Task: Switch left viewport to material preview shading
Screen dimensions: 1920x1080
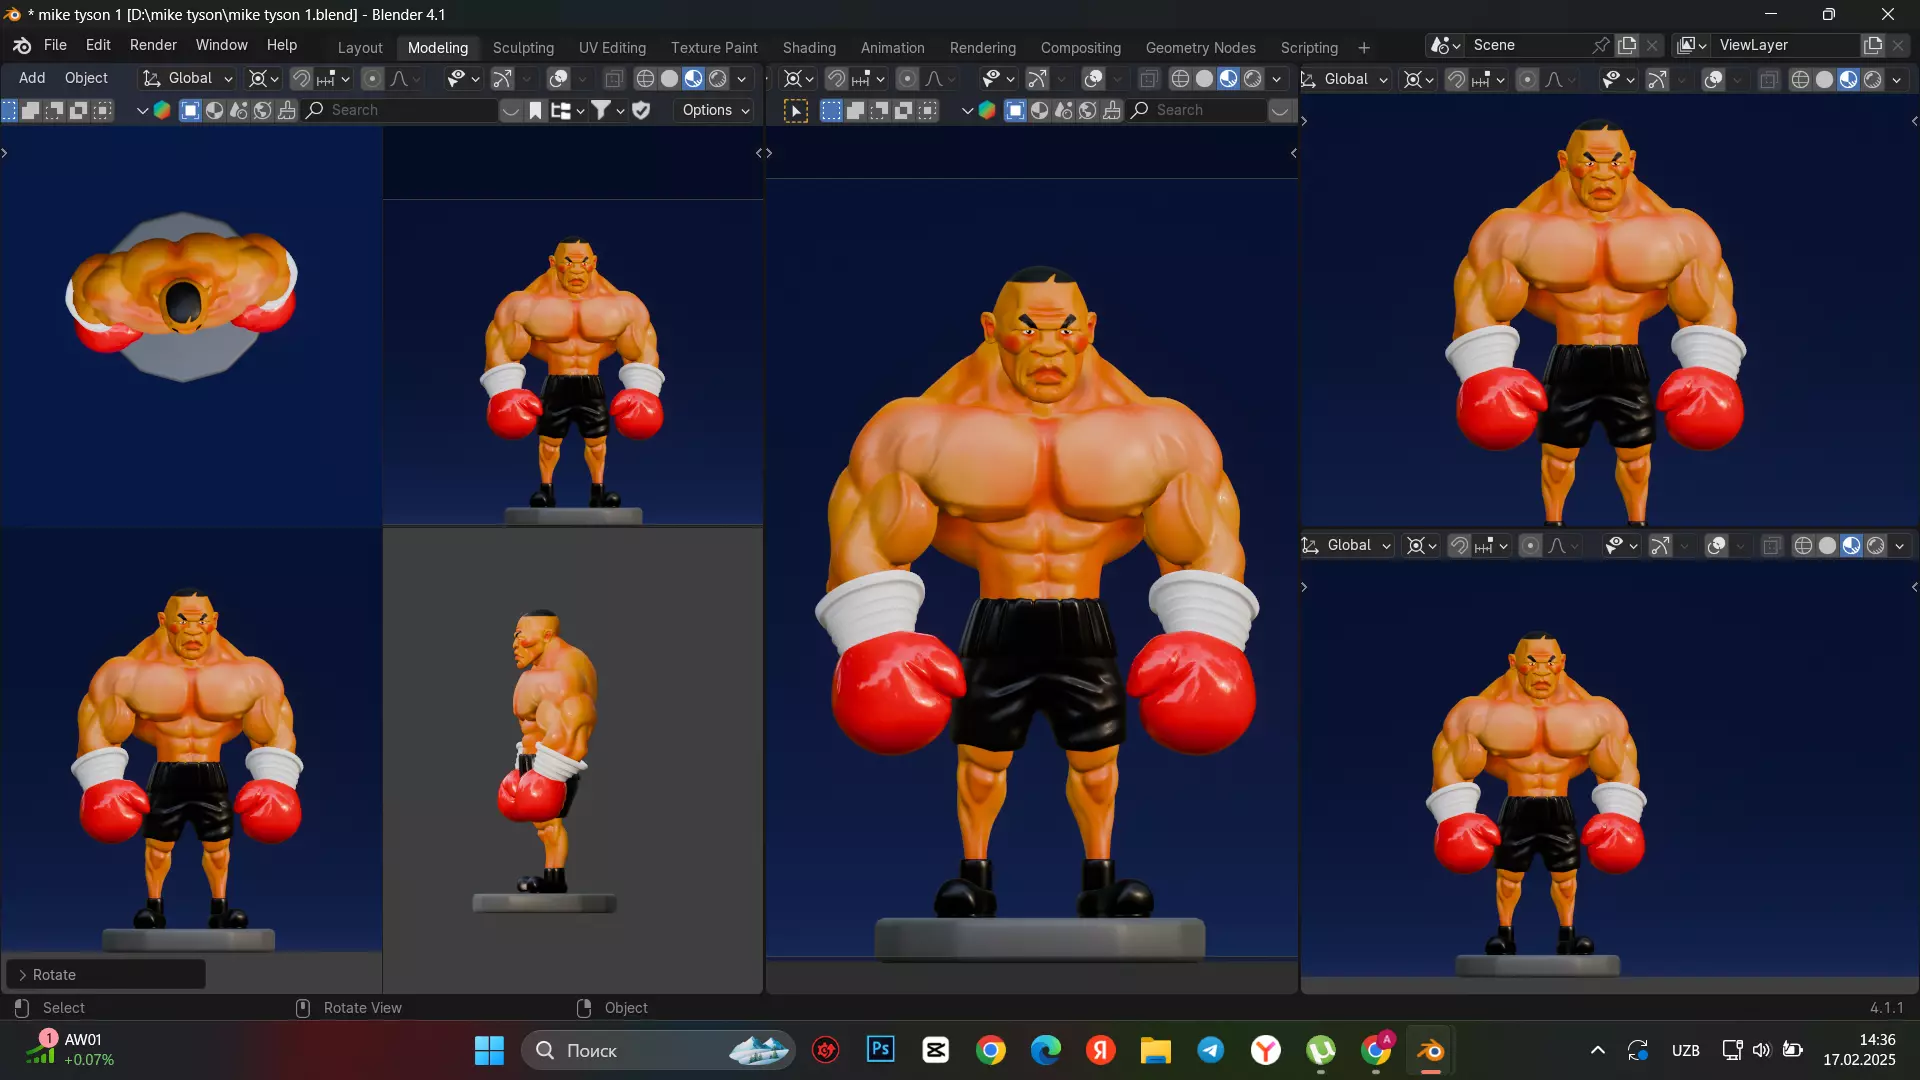Action: (x=694, y=79)
